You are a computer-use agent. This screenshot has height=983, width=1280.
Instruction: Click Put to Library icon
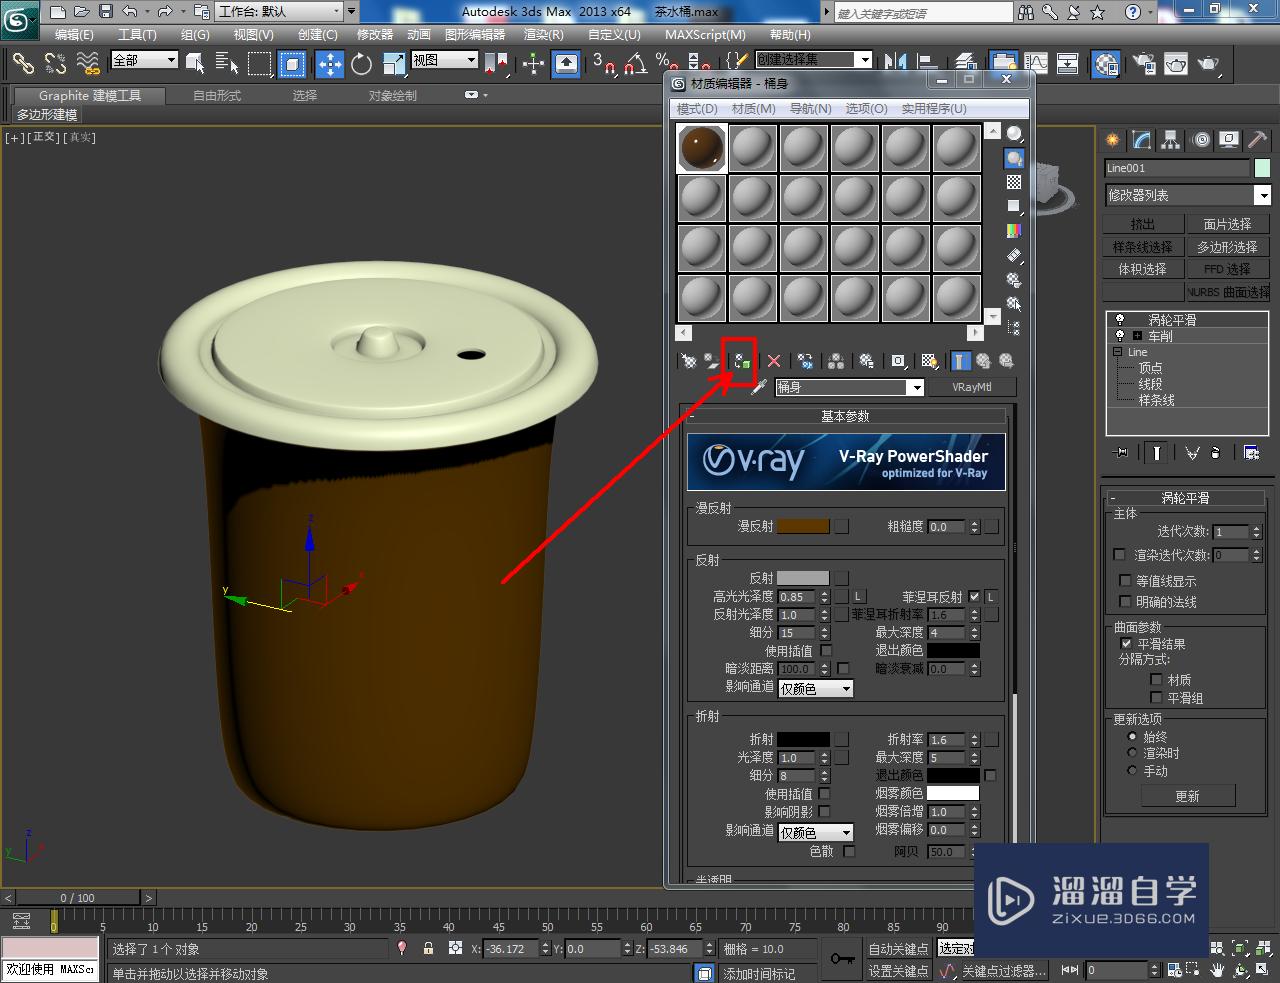click(x=866, y=361)
